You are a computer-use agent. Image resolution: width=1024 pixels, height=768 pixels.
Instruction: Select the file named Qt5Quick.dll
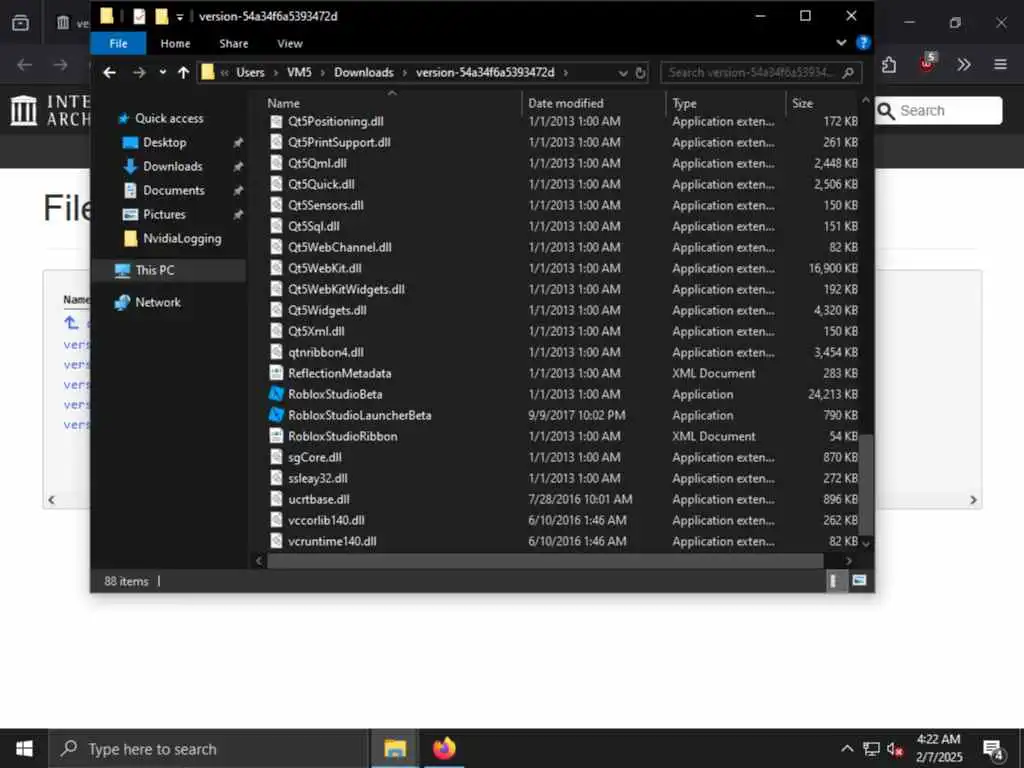coord(321,184)
